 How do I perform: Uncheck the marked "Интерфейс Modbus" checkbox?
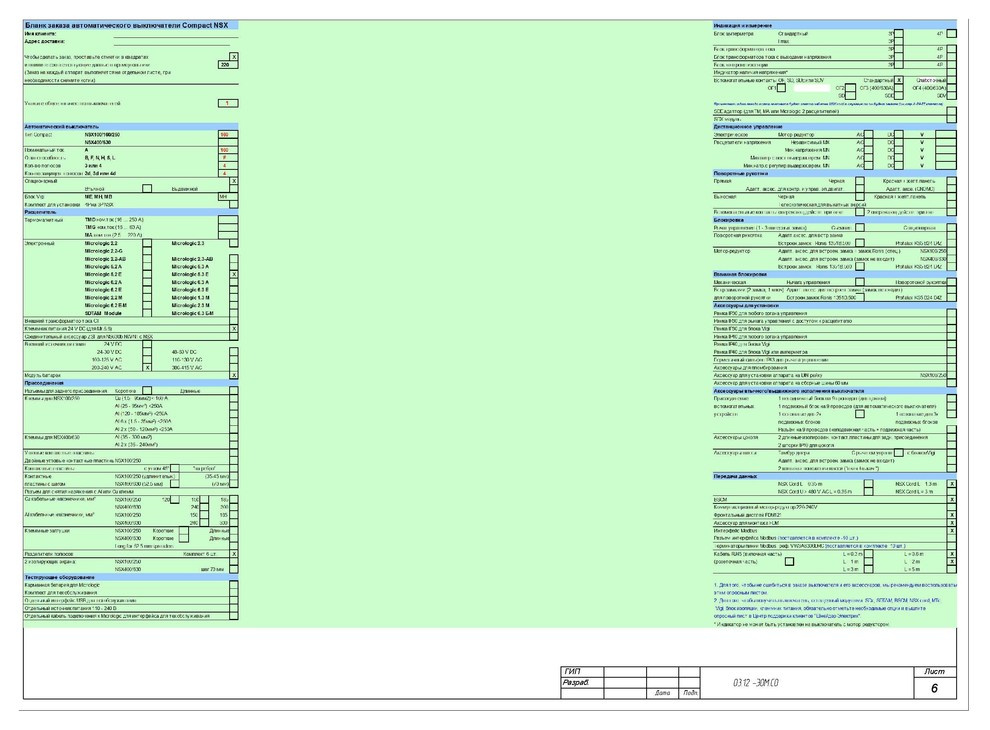[951, 530]
